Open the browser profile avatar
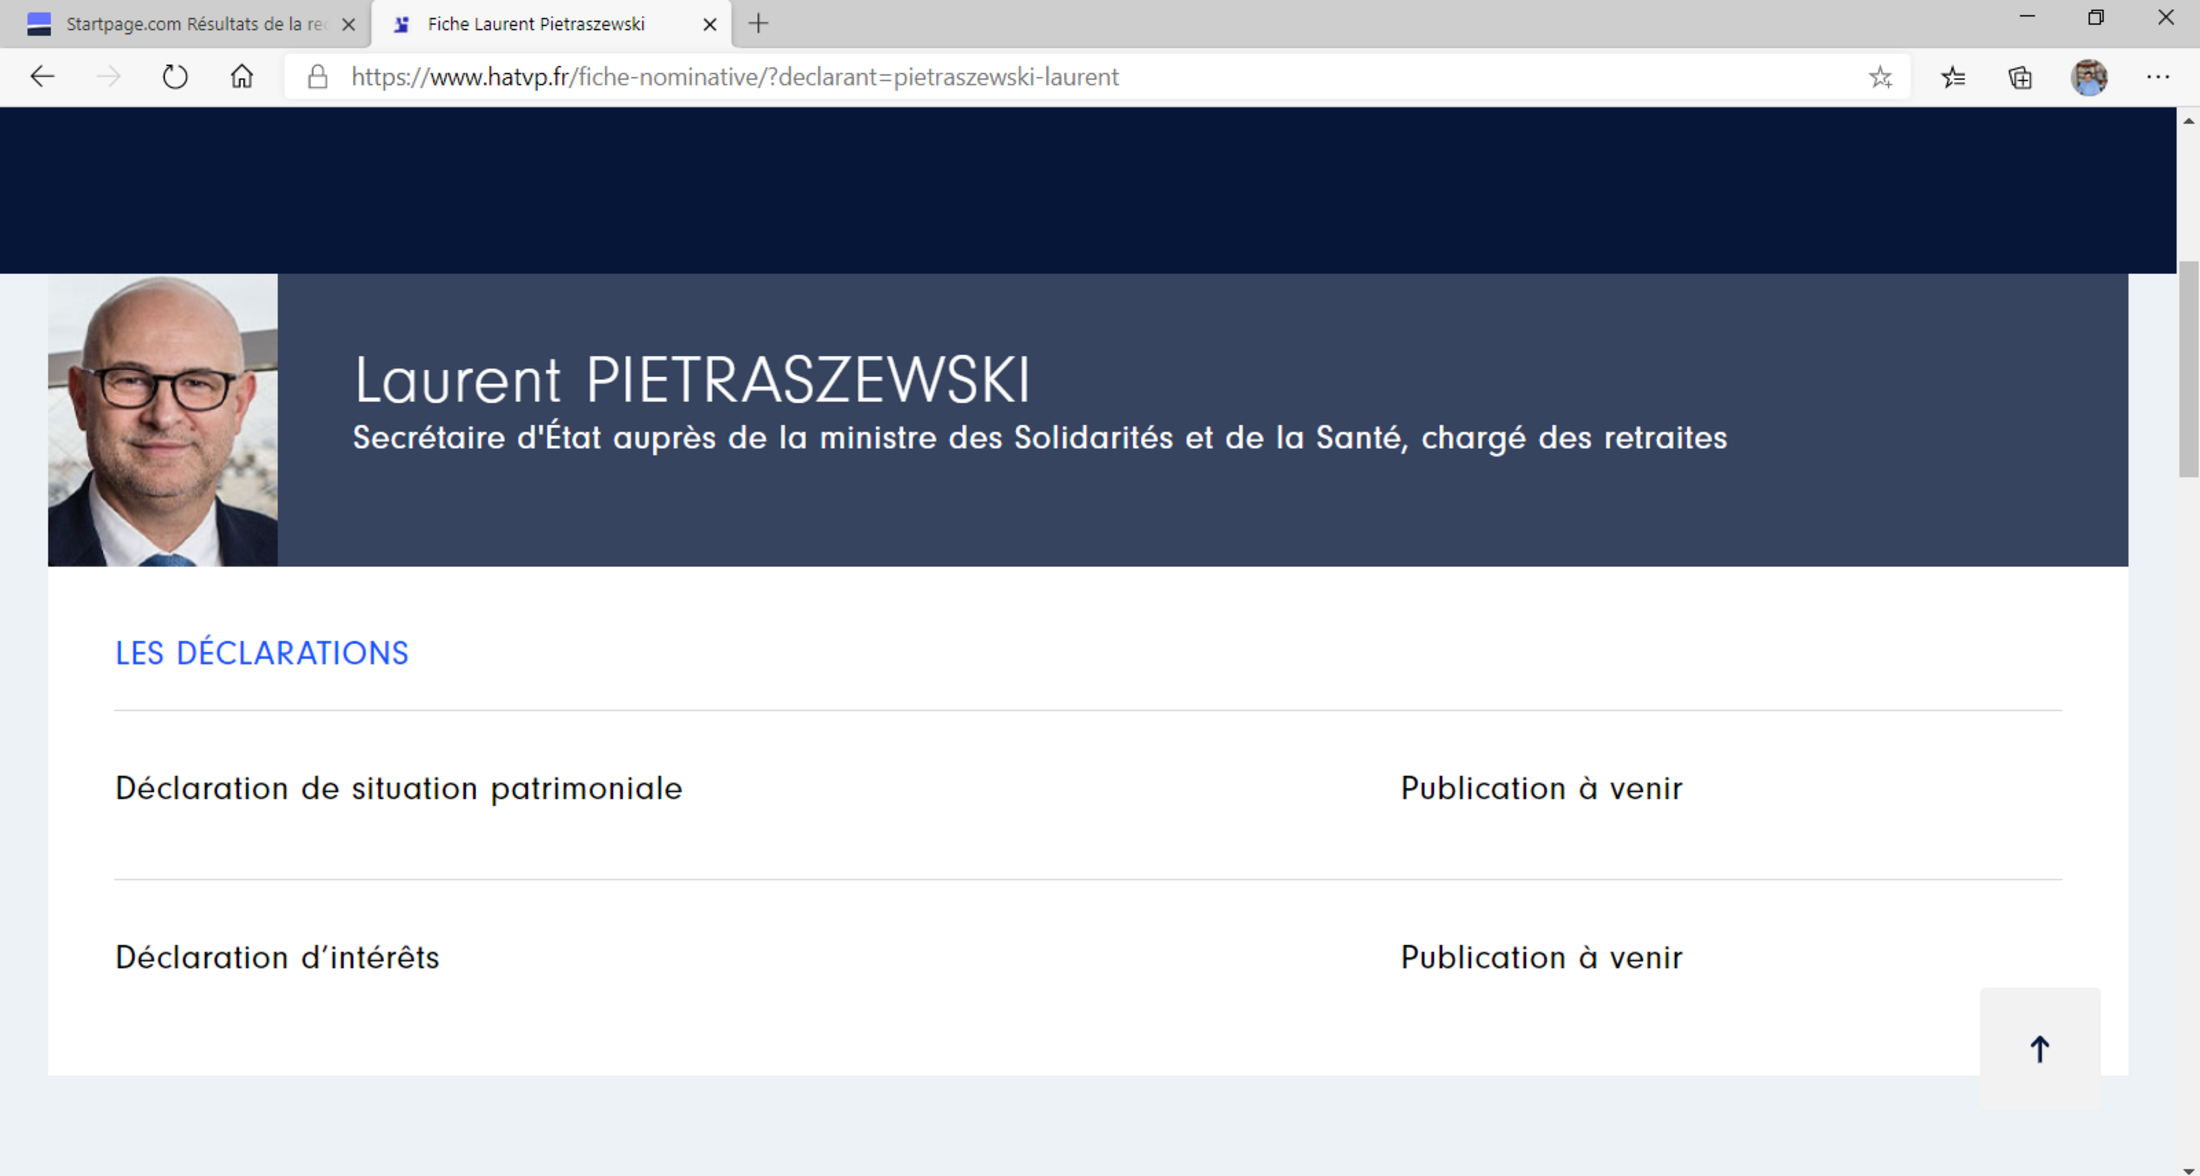The width and height of the screenshot is (2200, 1176). click(x=2088, y=77)
